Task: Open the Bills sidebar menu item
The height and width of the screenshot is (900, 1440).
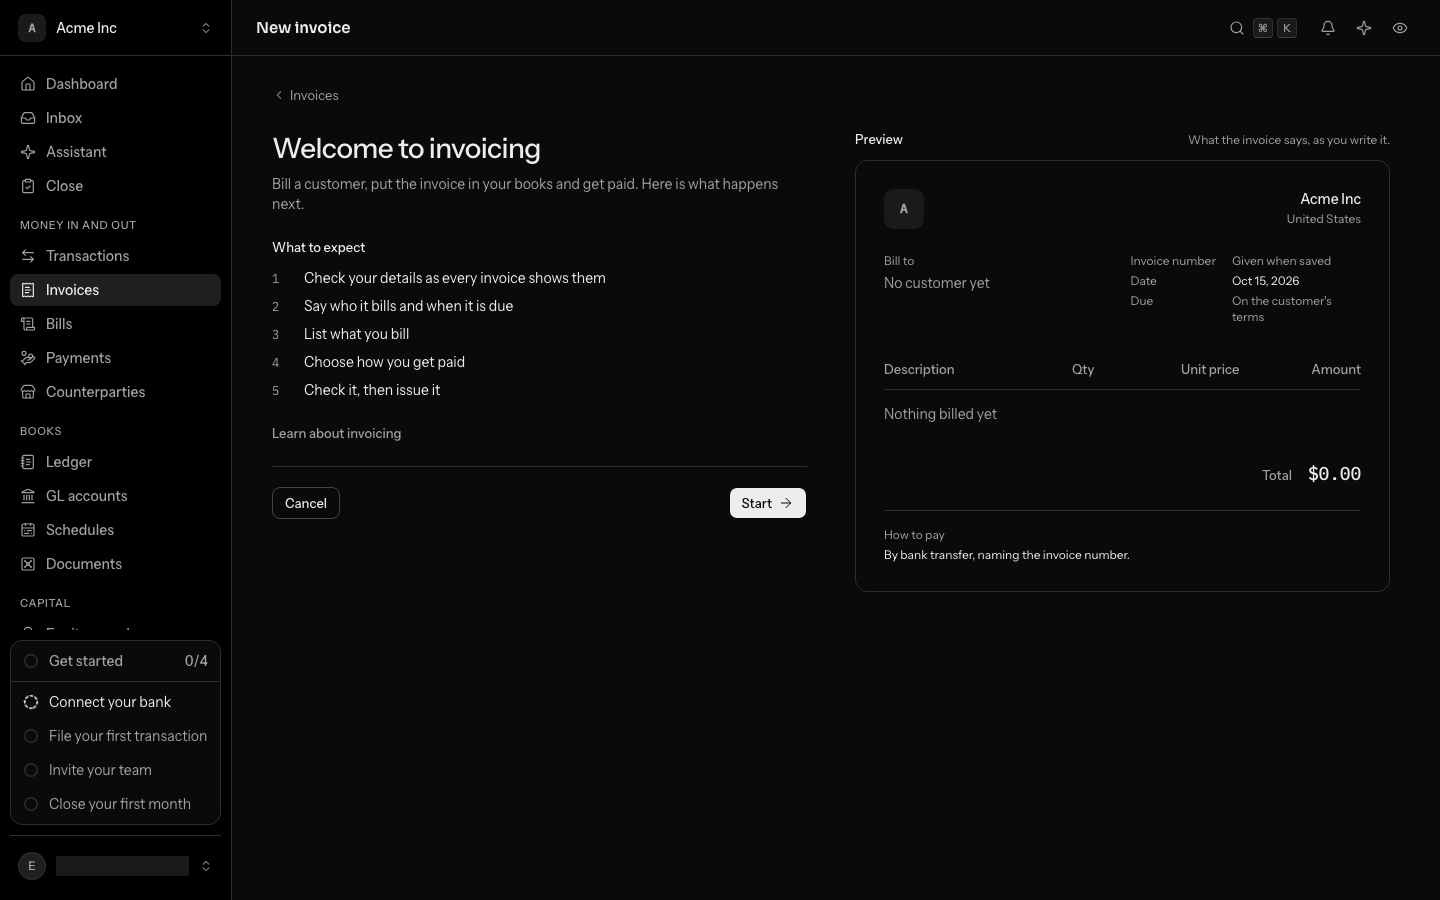Action: click(x=115, y=324)
